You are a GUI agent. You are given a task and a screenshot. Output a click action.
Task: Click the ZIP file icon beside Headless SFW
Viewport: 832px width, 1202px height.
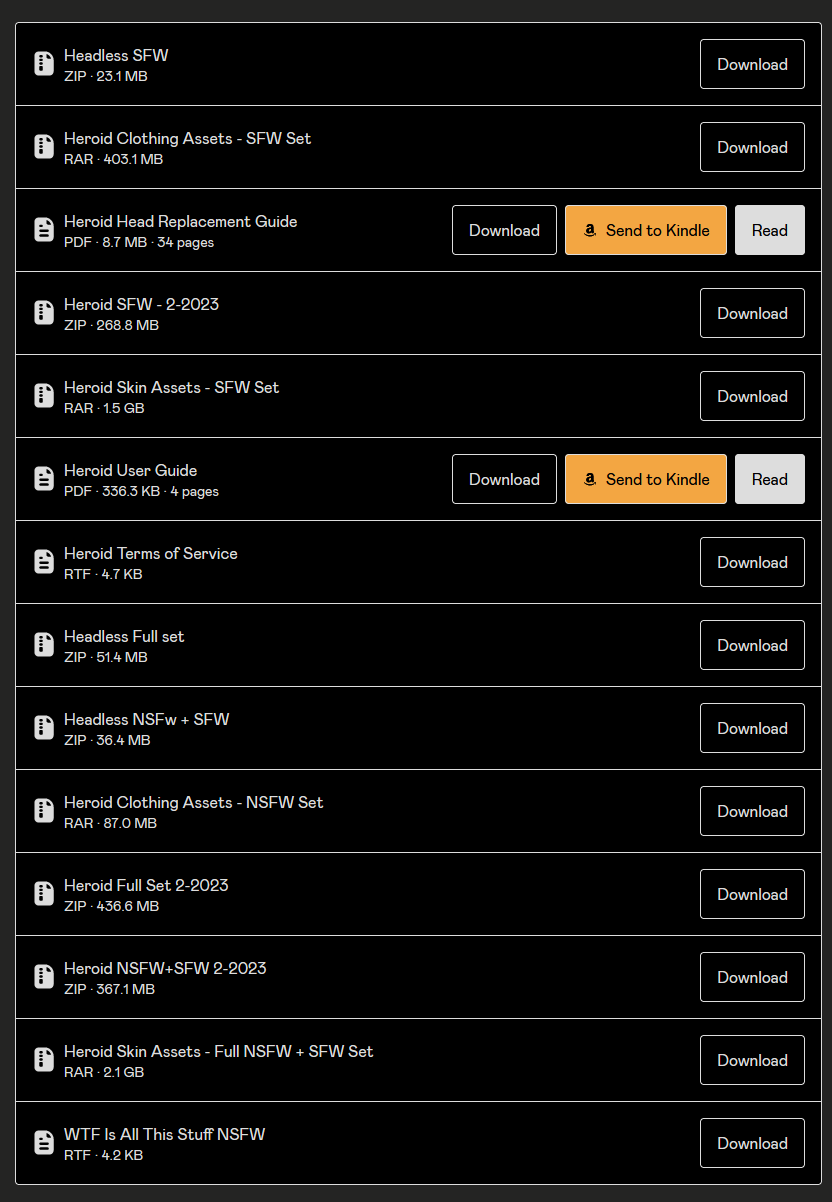point(44,64)
